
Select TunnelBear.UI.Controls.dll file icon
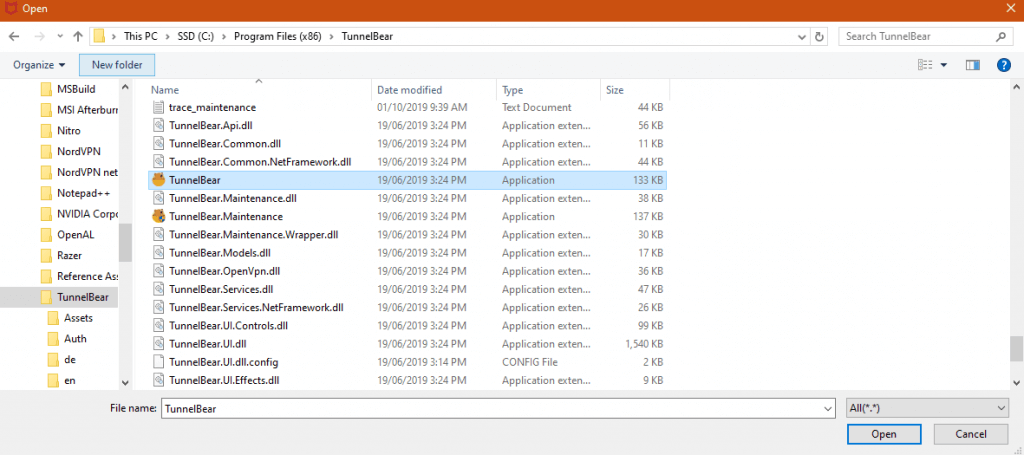[x=158, y=325]
